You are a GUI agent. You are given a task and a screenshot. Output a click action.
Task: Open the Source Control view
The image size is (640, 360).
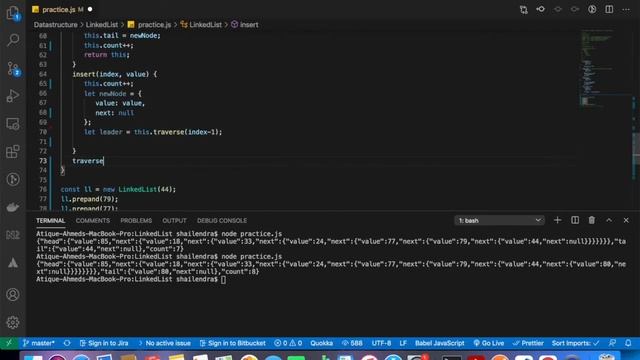click(x=13, y=68)
